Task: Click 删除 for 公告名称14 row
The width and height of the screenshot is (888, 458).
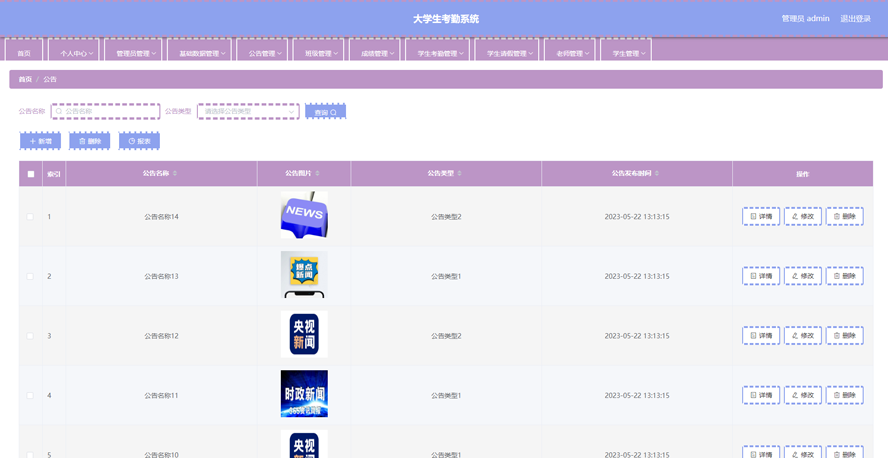Action: coord(845,216)
